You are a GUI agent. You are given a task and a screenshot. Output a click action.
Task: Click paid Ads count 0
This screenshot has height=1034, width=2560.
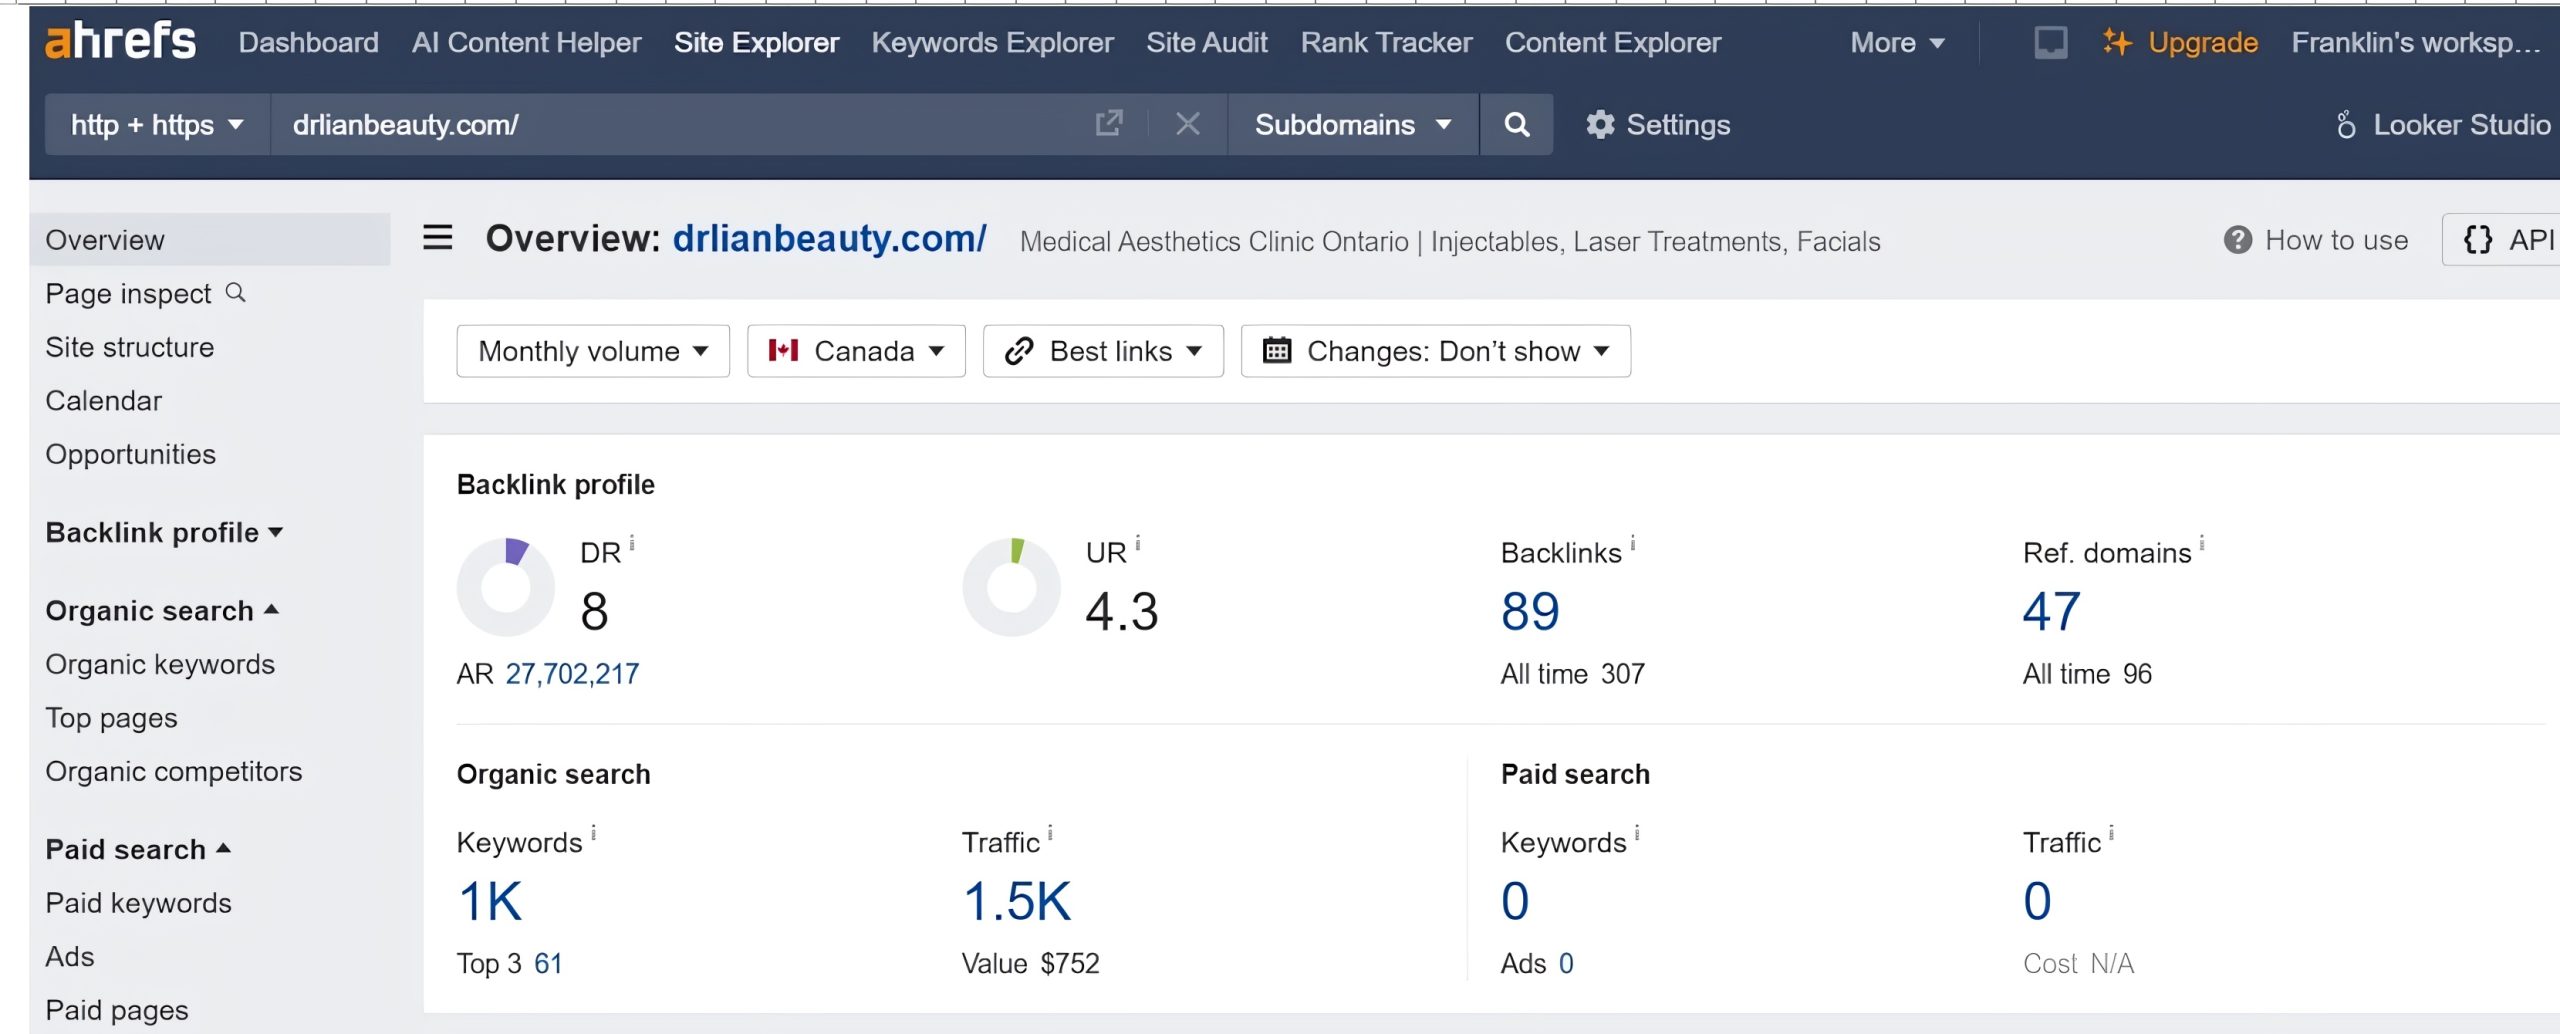point(1566,963)
